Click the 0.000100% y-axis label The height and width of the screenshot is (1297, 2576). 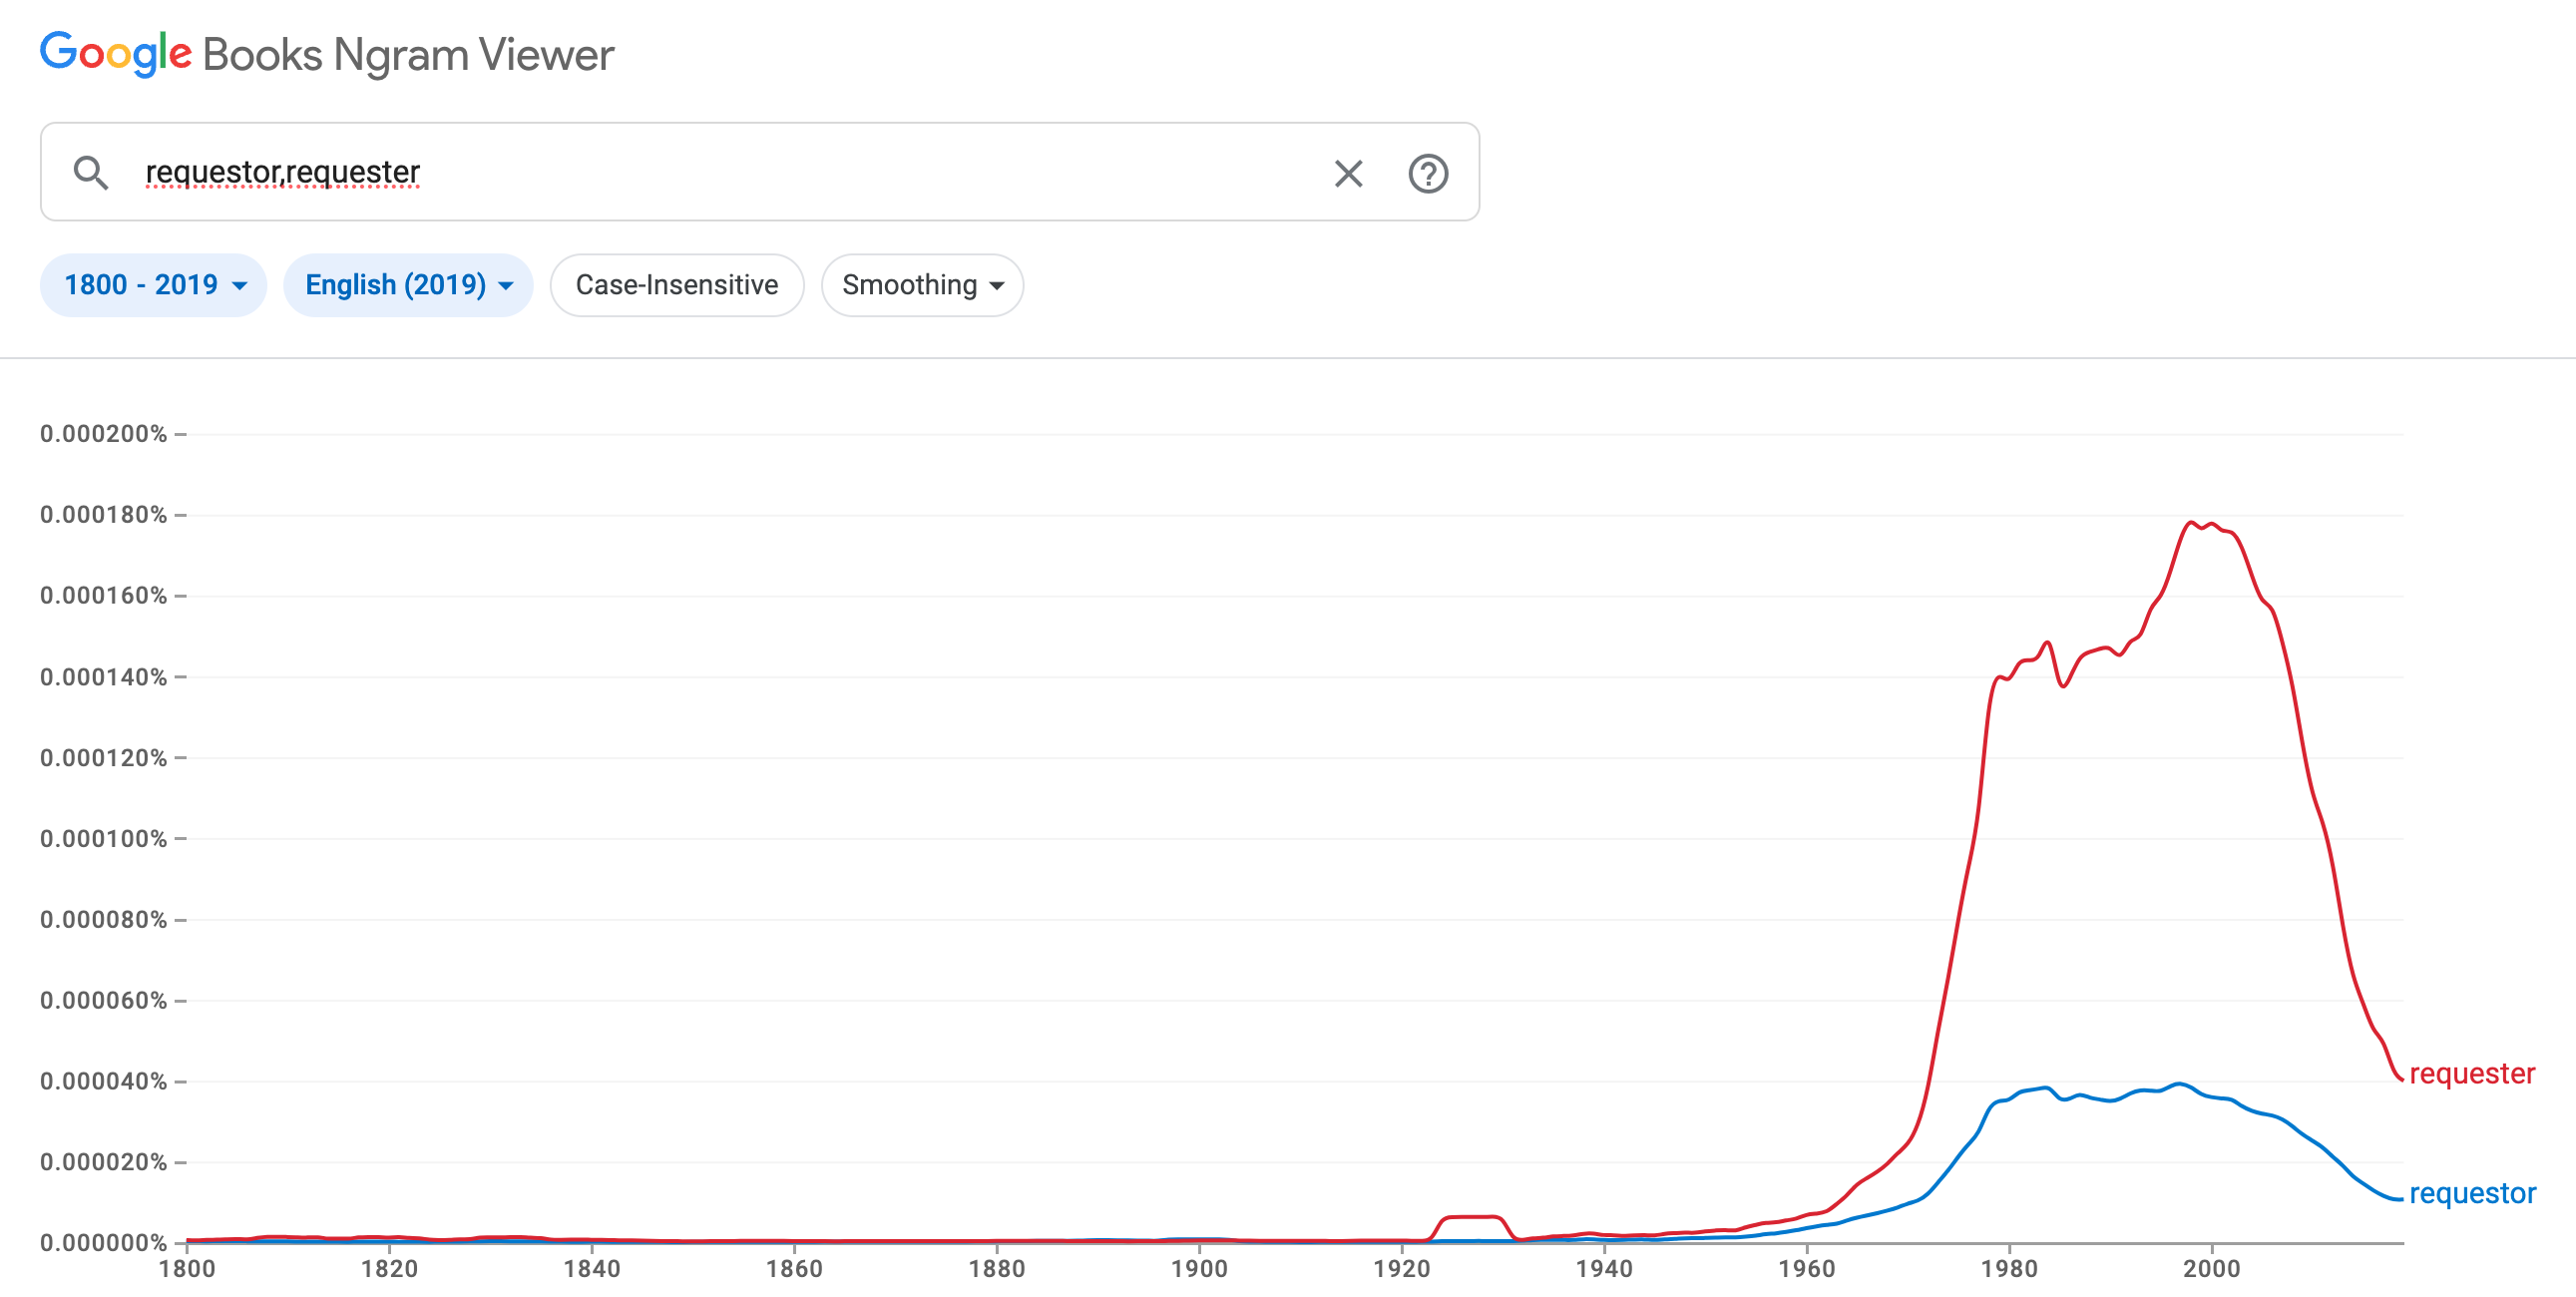pos(104,838)
